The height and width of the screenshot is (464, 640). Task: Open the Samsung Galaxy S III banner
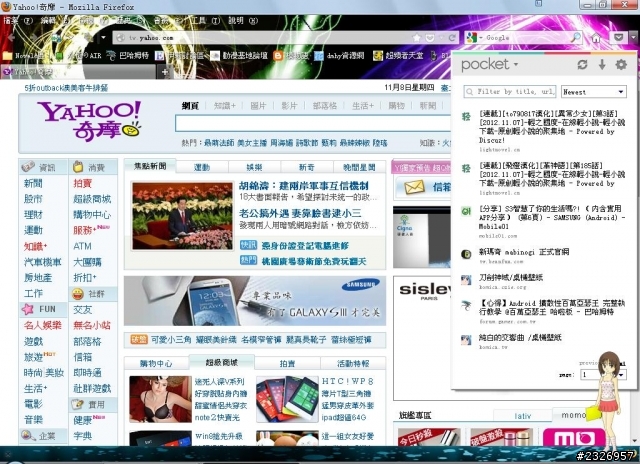click(255, 301)
